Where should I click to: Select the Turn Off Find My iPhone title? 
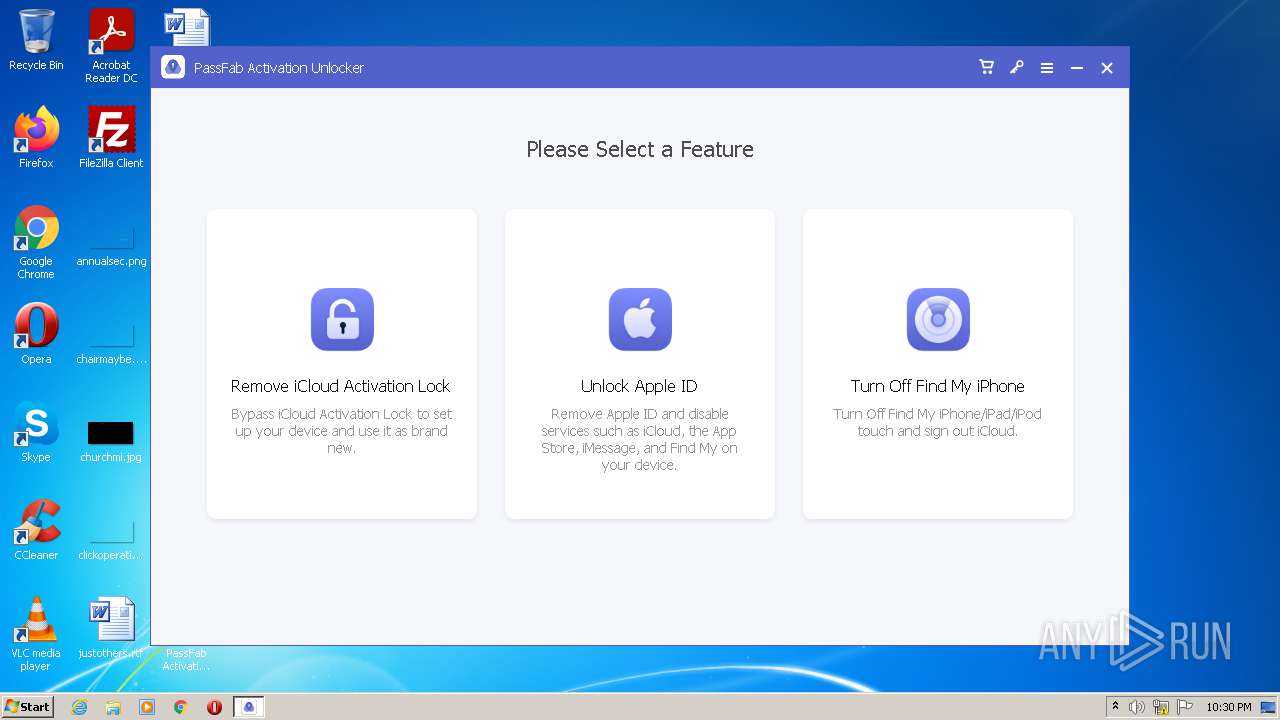point(938,386)
